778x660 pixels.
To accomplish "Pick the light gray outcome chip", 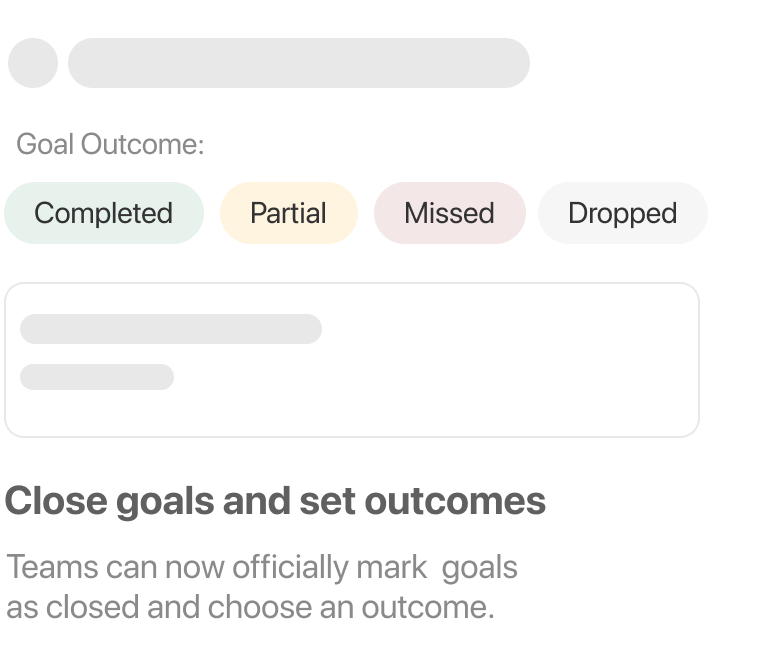I will pyautogui.click(x=623, y=213).
